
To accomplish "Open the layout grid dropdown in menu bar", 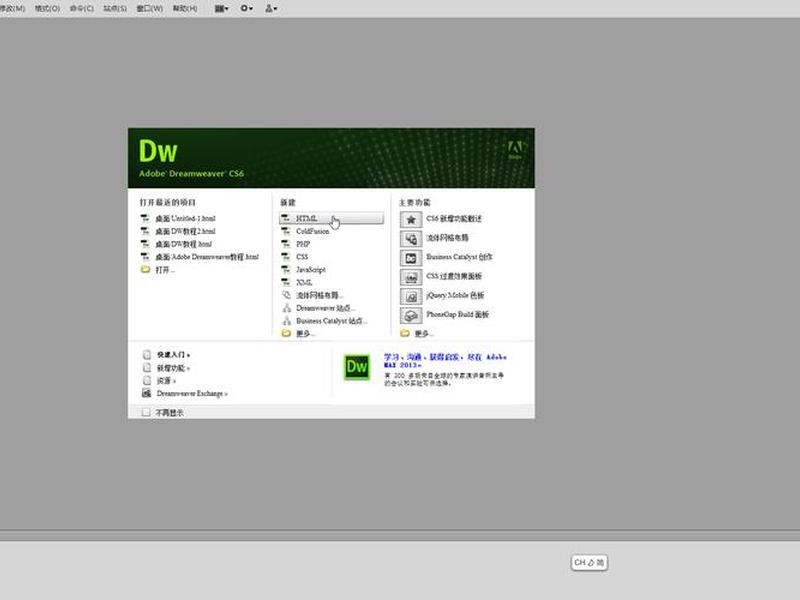I will [x=221, y=9].
